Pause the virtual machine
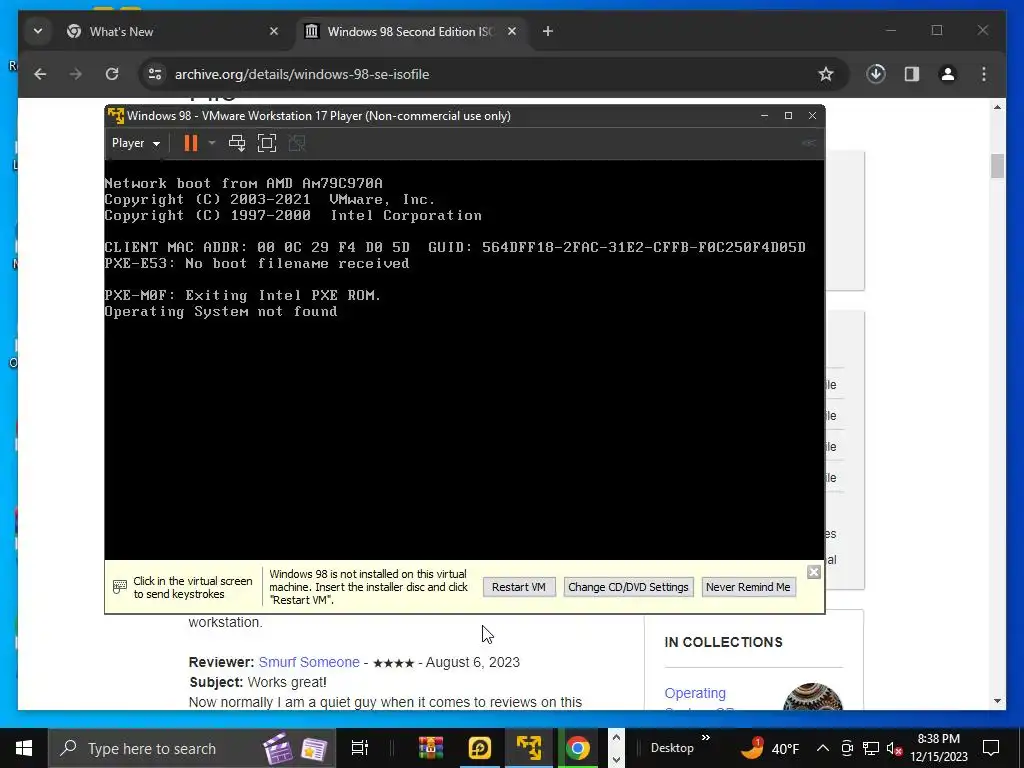 click(191, 143)
